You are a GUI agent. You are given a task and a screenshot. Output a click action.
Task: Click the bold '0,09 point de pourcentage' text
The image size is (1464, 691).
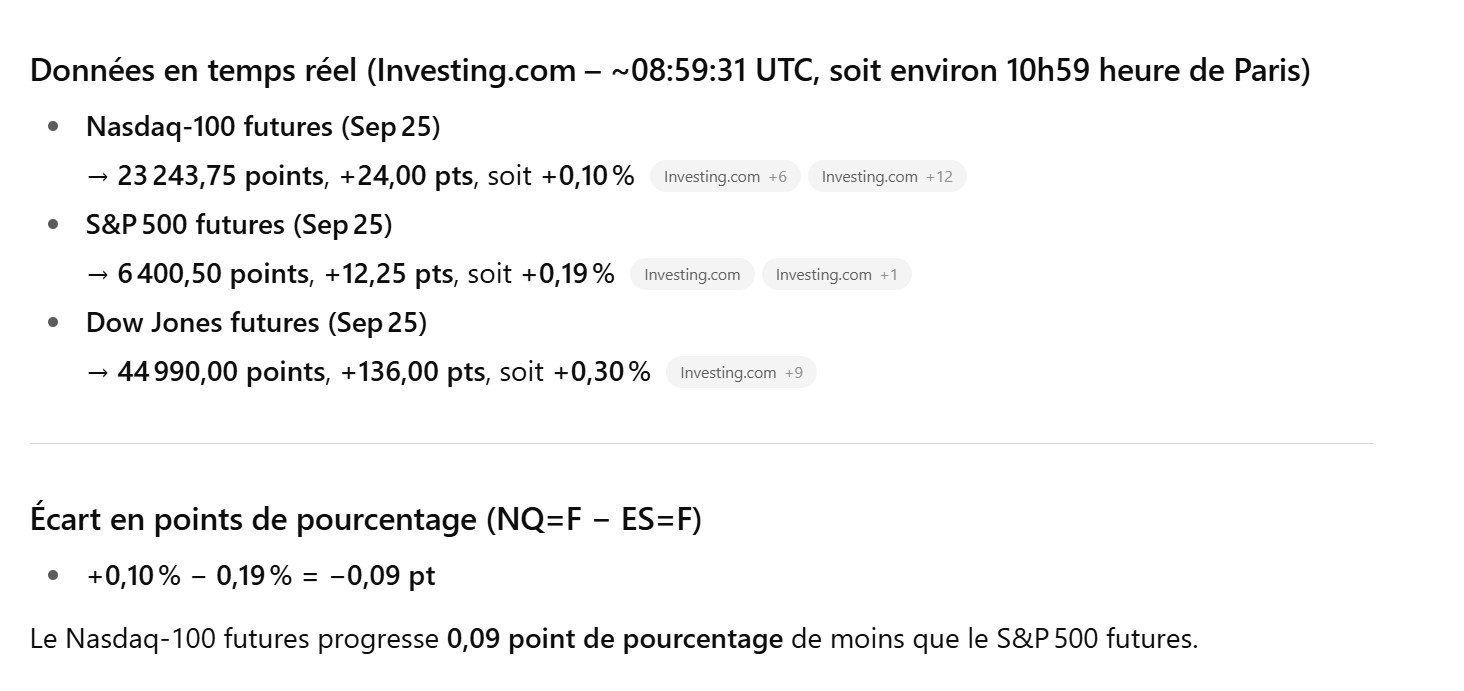pos(614,639)
